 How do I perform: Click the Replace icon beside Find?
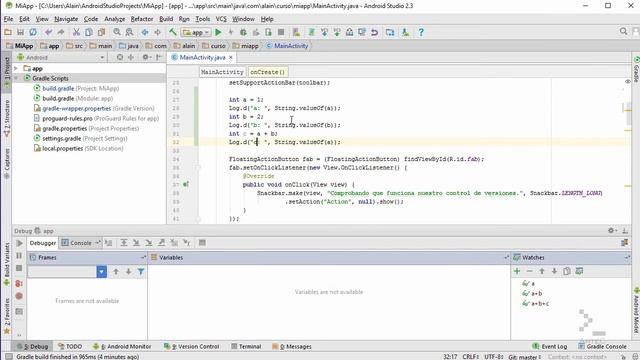click(129, 32)
